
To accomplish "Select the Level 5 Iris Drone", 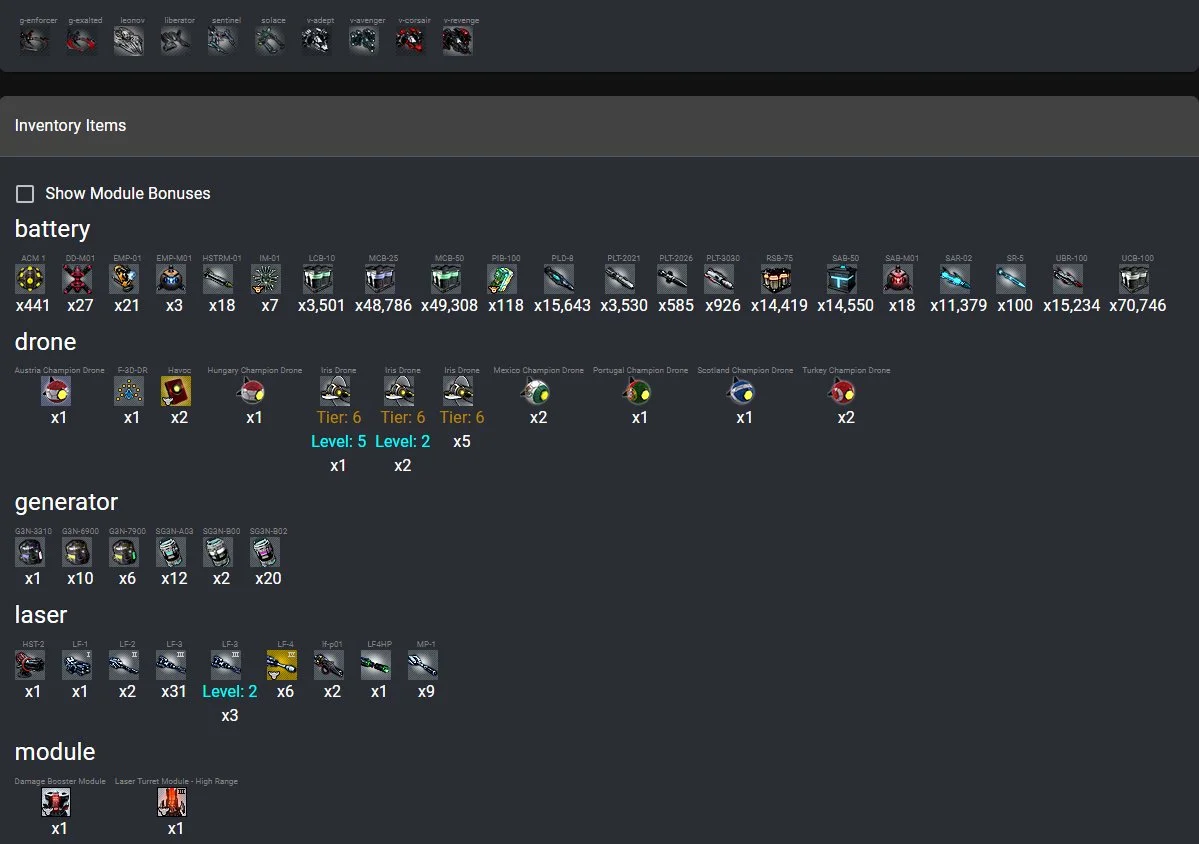I will (x=335, y=391).
